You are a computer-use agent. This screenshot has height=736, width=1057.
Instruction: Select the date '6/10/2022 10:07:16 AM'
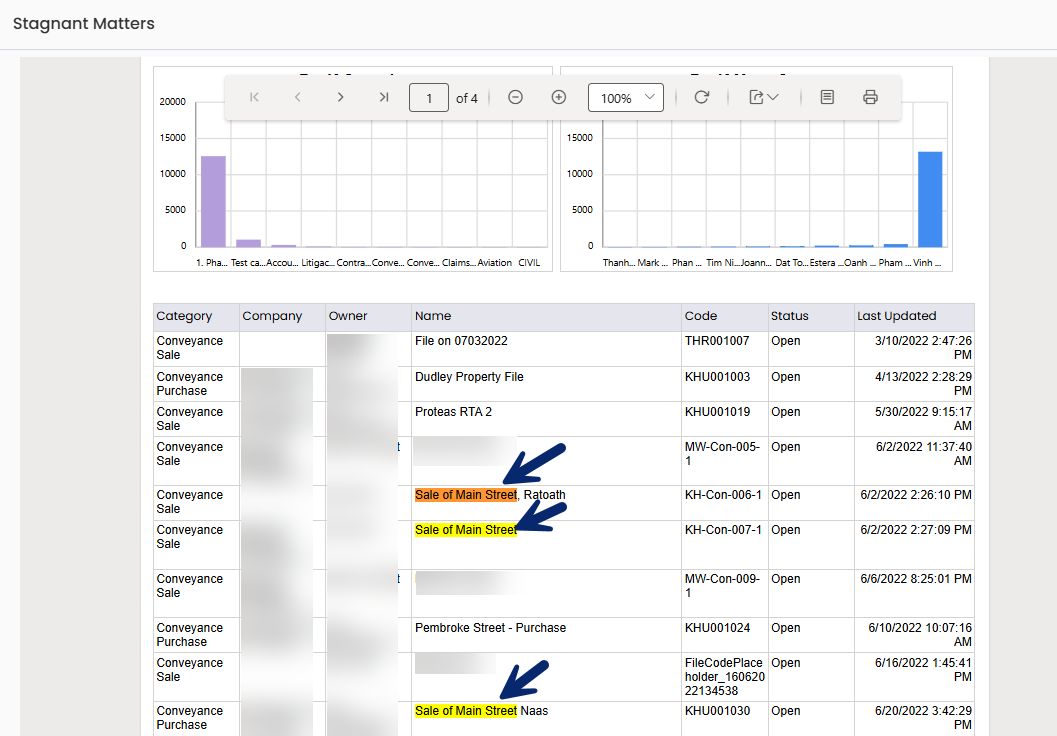pos(920,635)
